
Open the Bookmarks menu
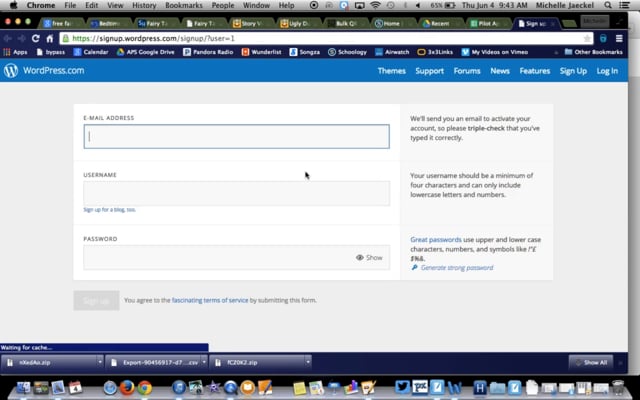click(x=184, y=5)
